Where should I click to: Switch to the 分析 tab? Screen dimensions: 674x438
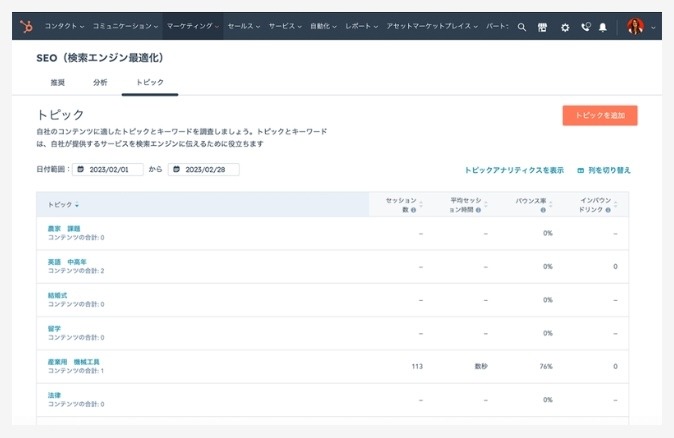click(100, 83)
